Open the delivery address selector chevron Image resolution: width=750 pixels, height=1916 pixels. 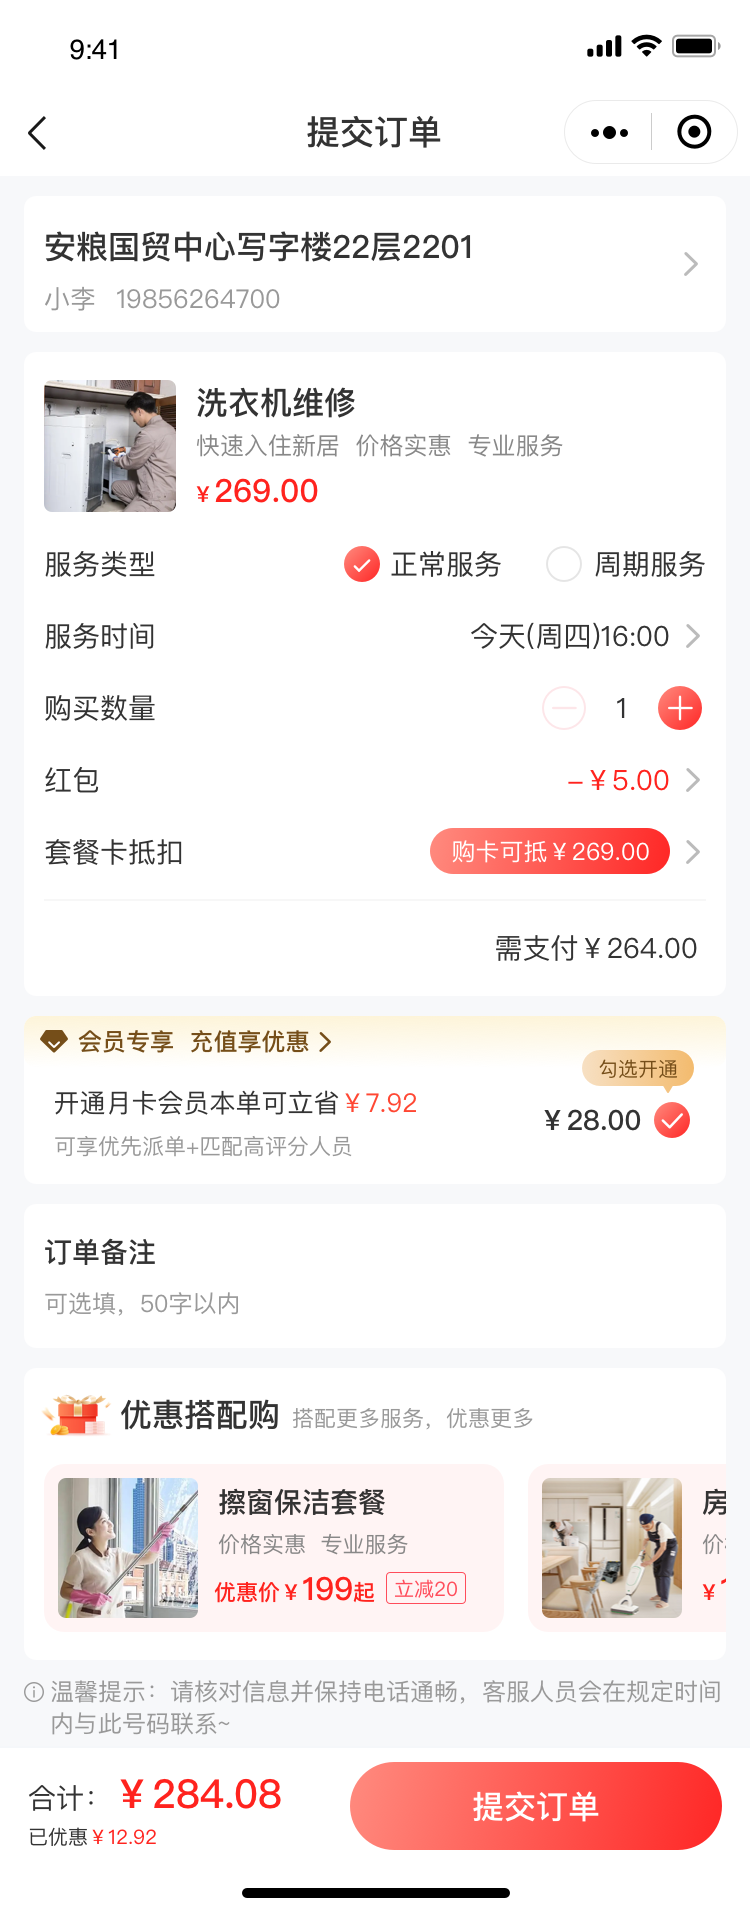[690, 264]
